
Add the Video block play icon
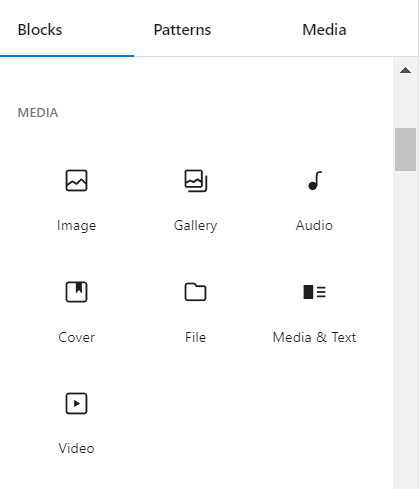(x=76, y=403)
